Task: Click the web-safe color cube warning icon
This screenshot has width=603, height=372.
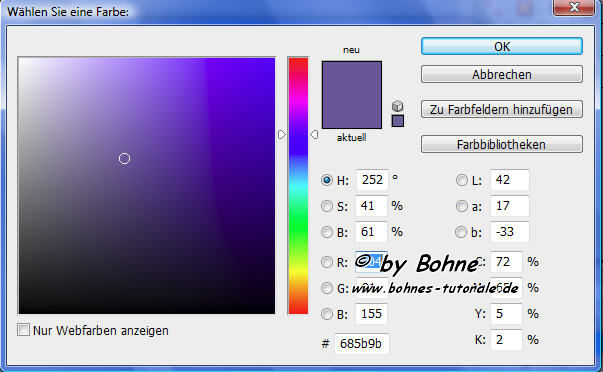Action: [x=398, y=106]
